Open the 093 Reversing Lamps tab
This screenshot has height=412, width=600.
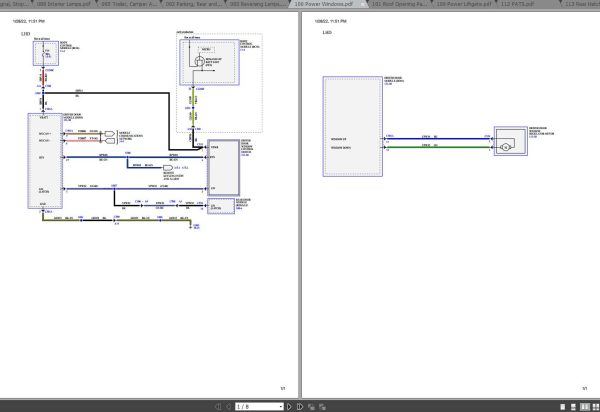click(x=258, y=4)
